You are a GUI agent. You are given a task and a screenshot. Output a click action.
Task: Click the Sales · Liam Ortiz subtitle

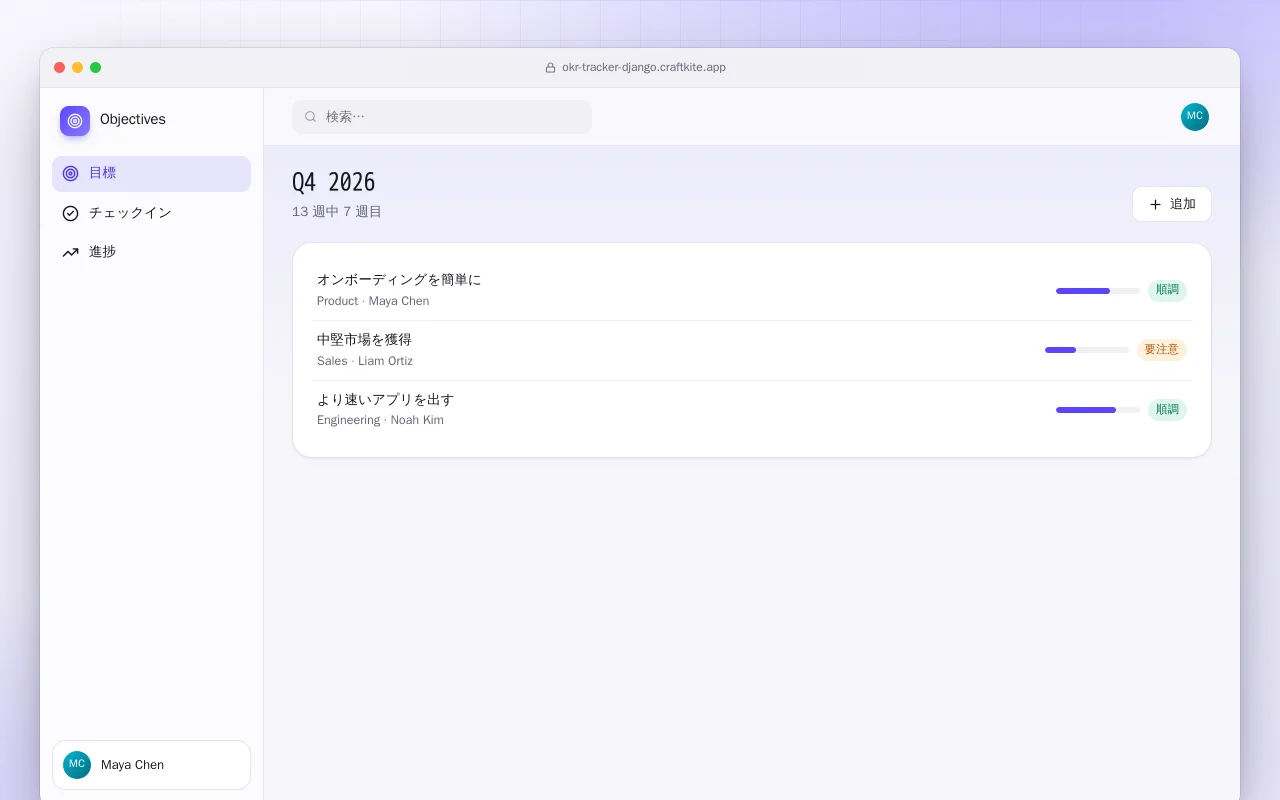[x=365, y=361]
